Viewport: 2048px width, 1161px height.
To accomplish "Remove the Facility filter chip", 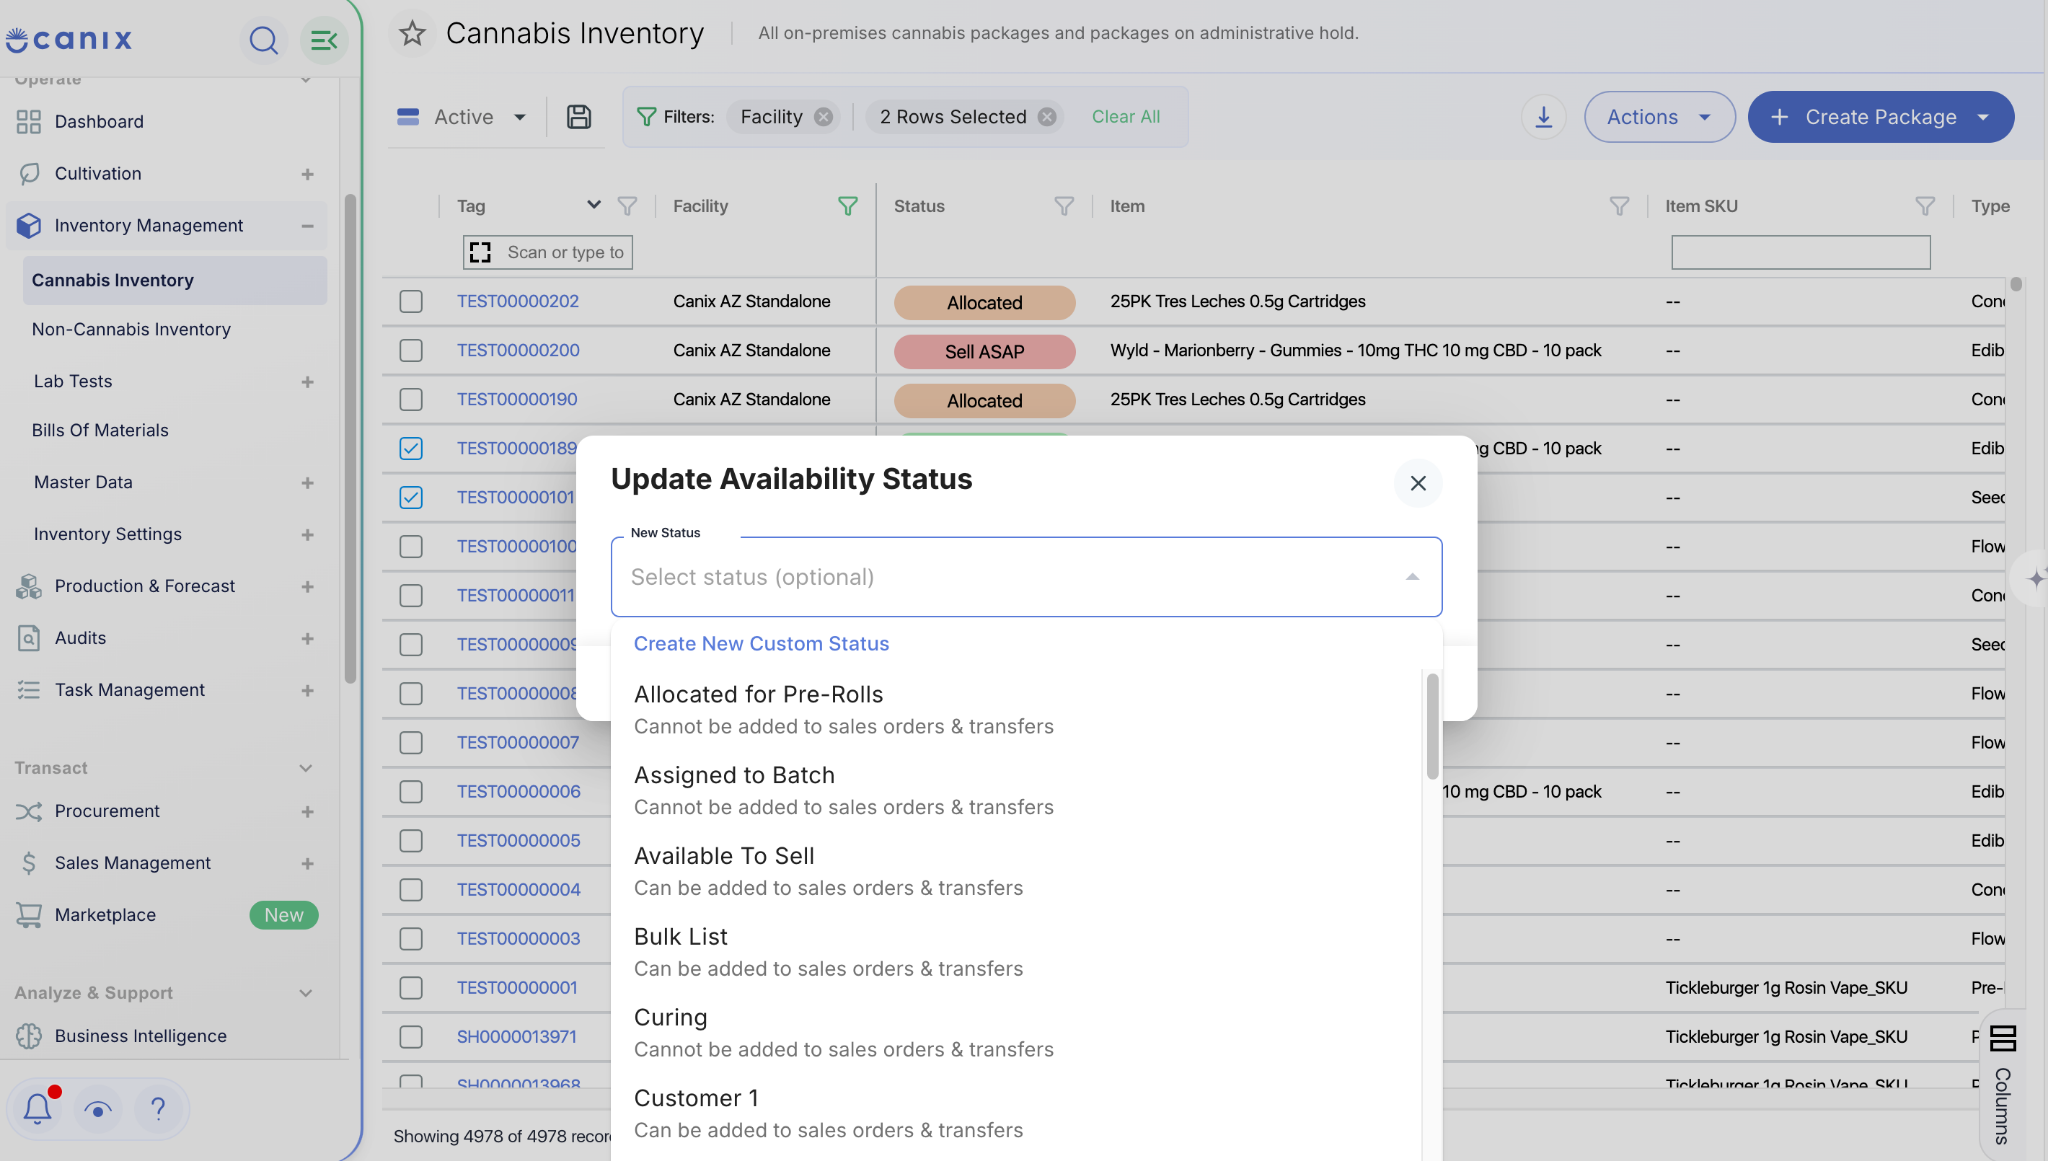I will pos(823,117).
